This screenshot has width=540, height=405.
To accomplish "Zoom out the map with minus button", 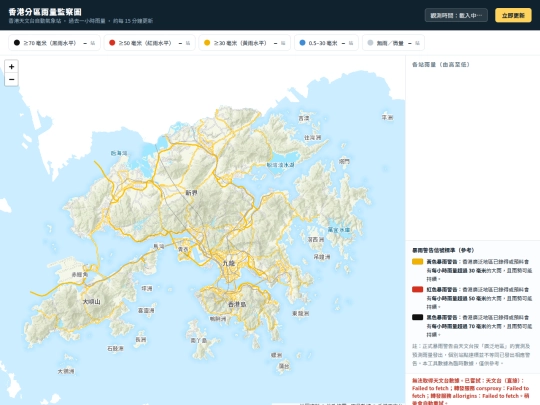I will coord(11,80).
